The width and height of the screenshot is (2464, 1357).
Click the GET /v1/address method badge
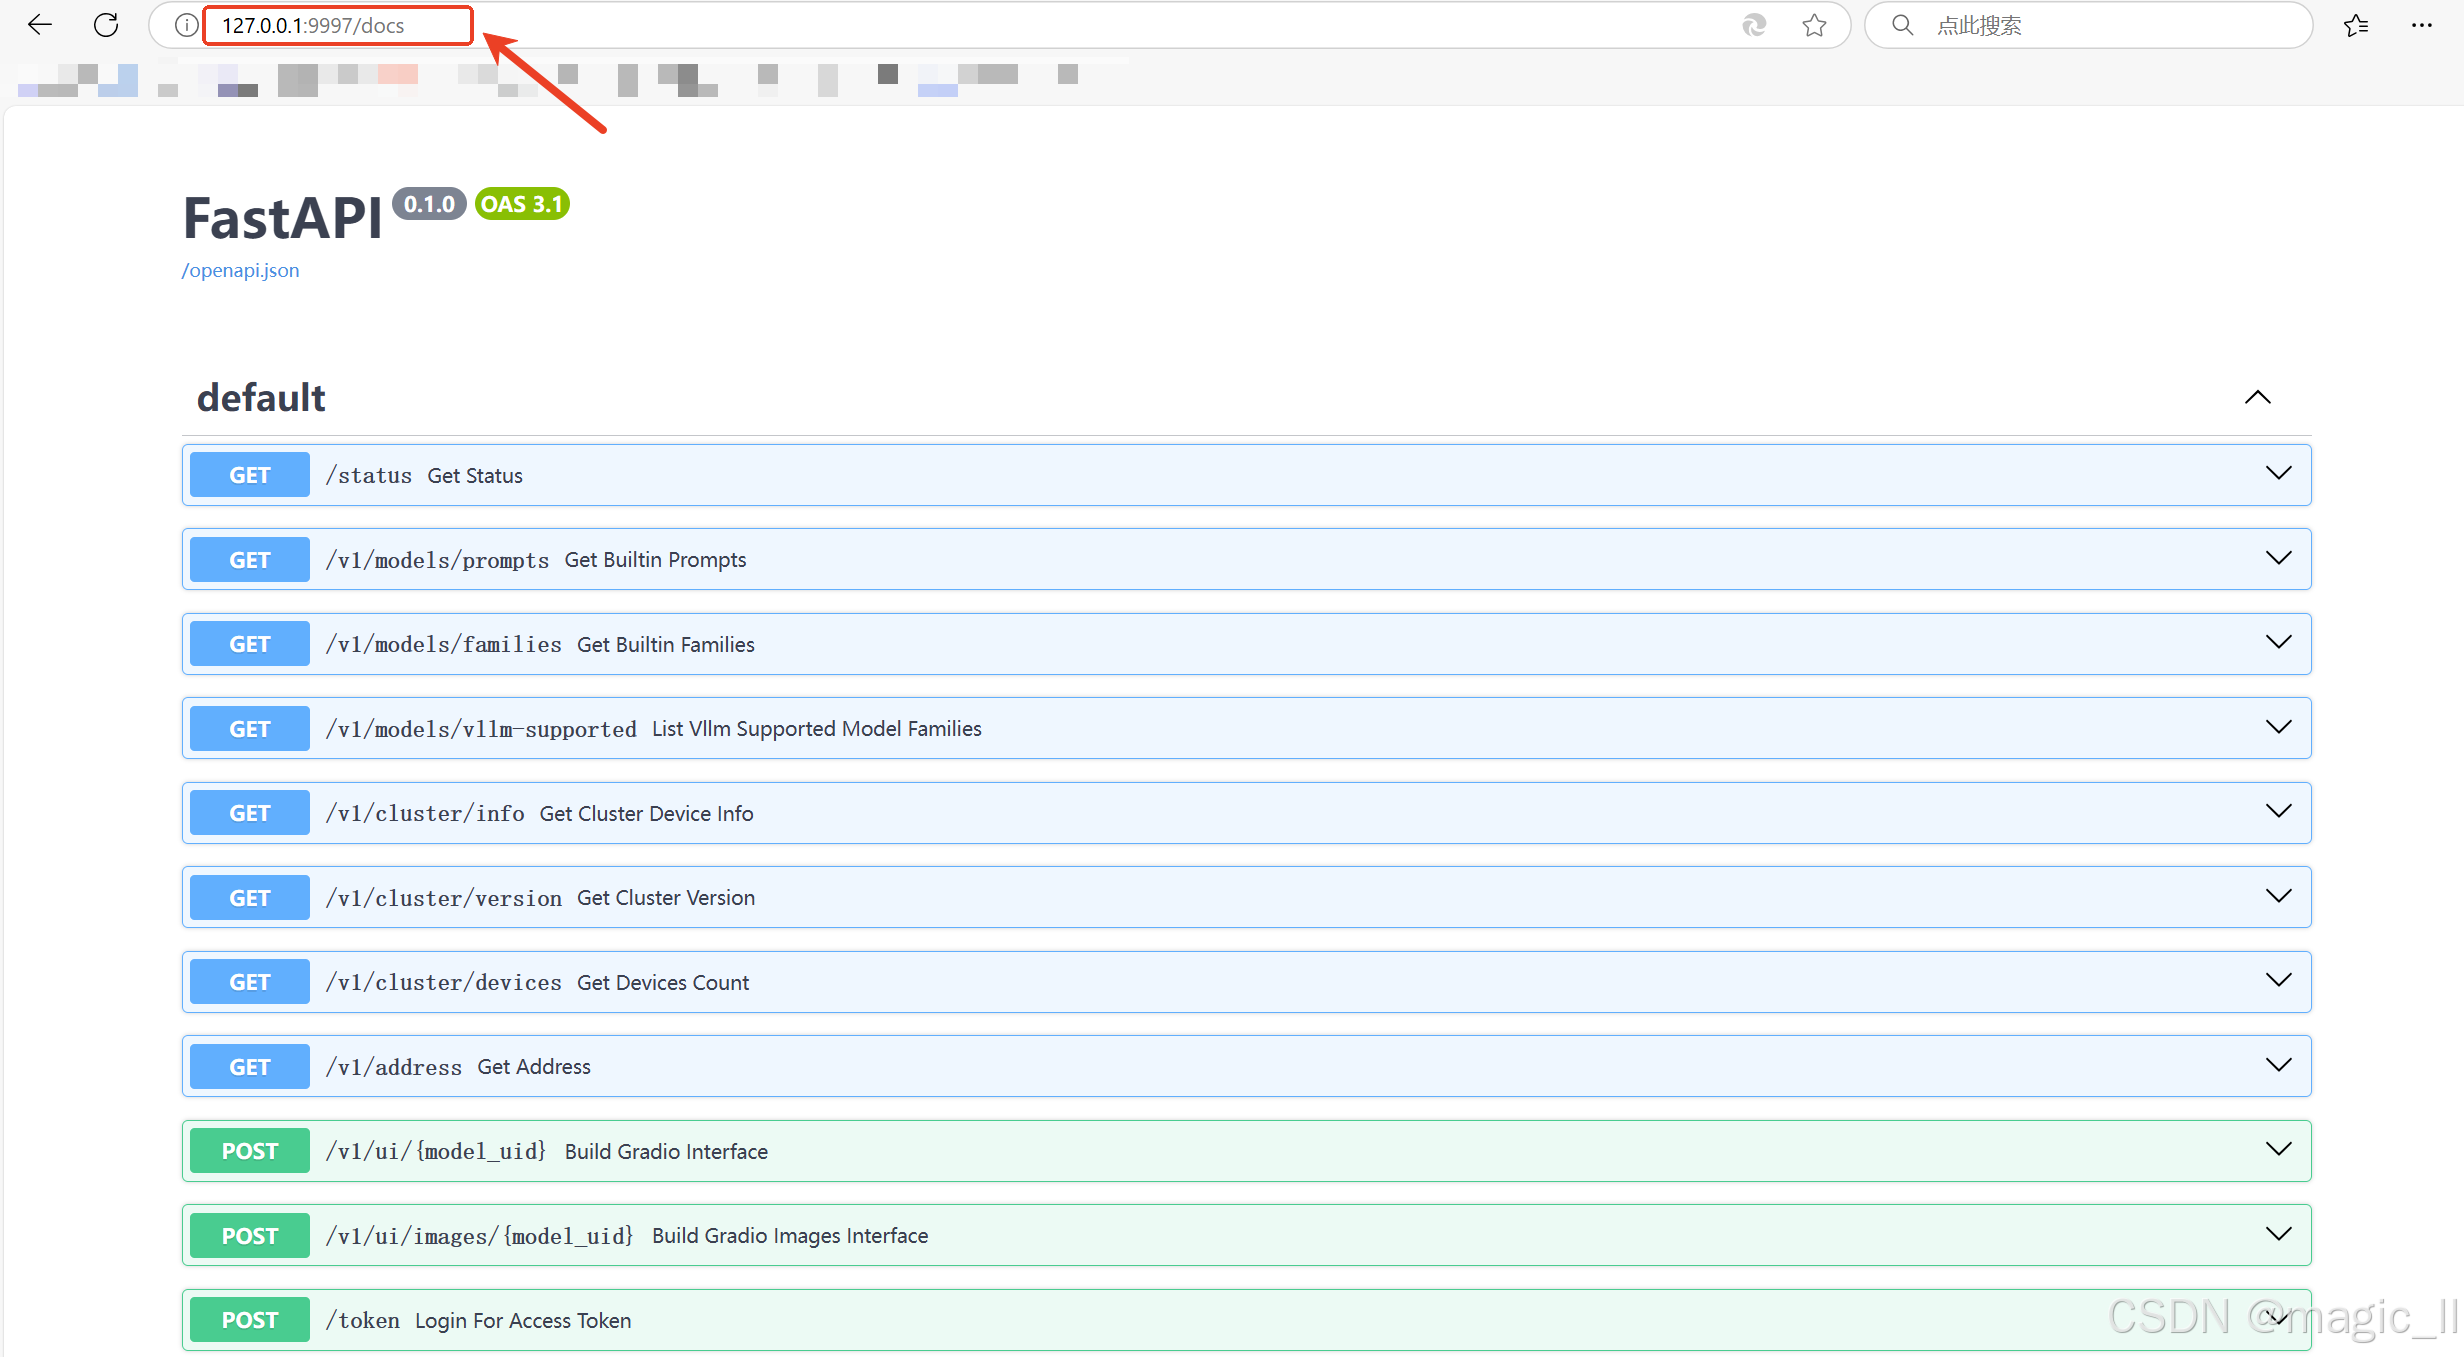click(249, 1066)
